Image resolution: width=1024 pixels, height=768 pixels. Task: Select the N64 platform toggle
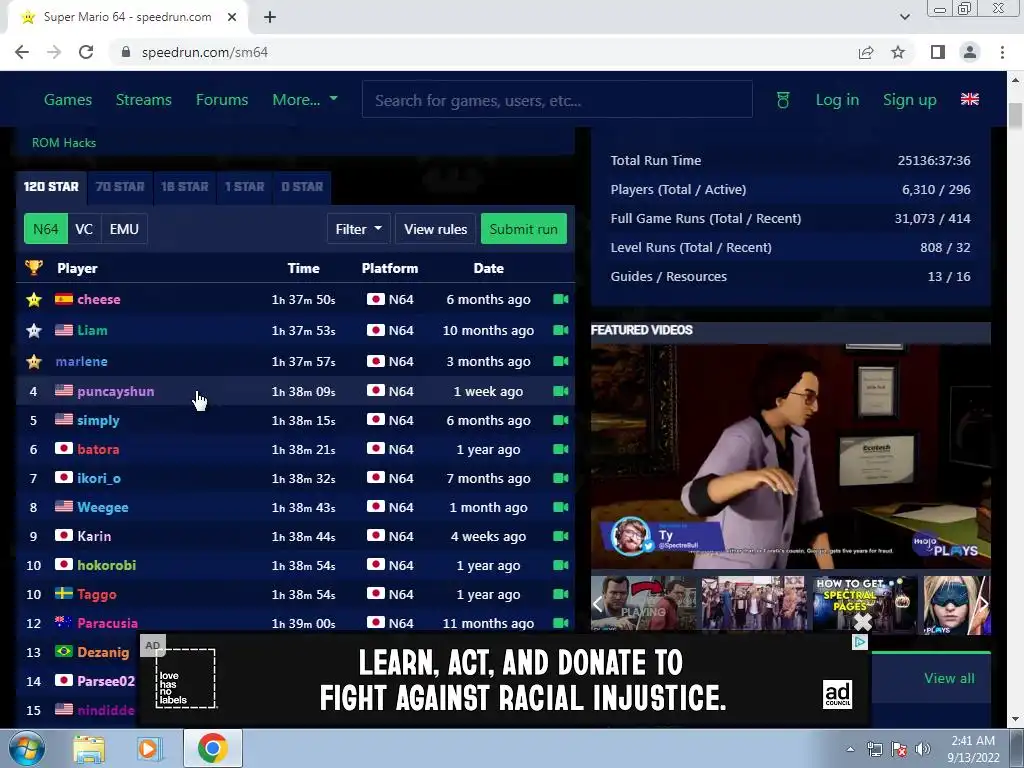[46, 229]
